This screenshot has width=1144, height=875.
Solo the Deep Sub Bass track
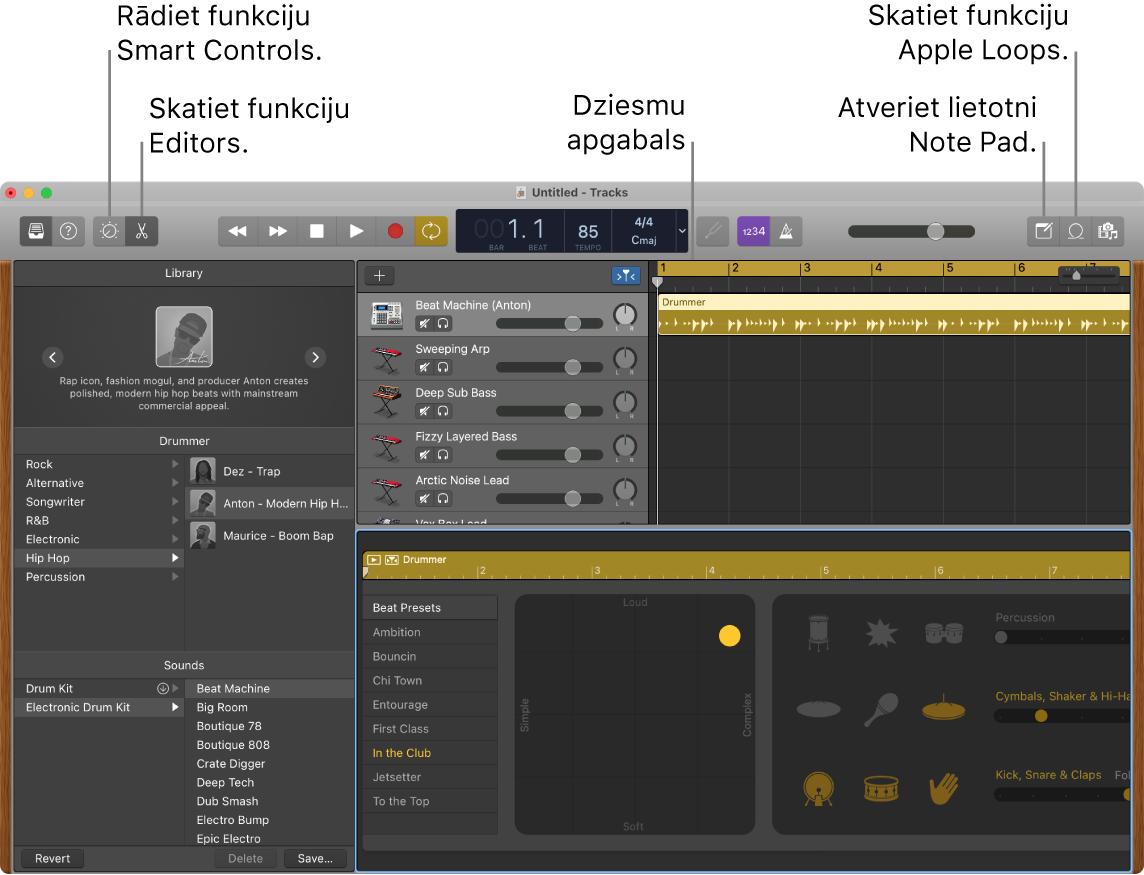[x=443, y=411]
